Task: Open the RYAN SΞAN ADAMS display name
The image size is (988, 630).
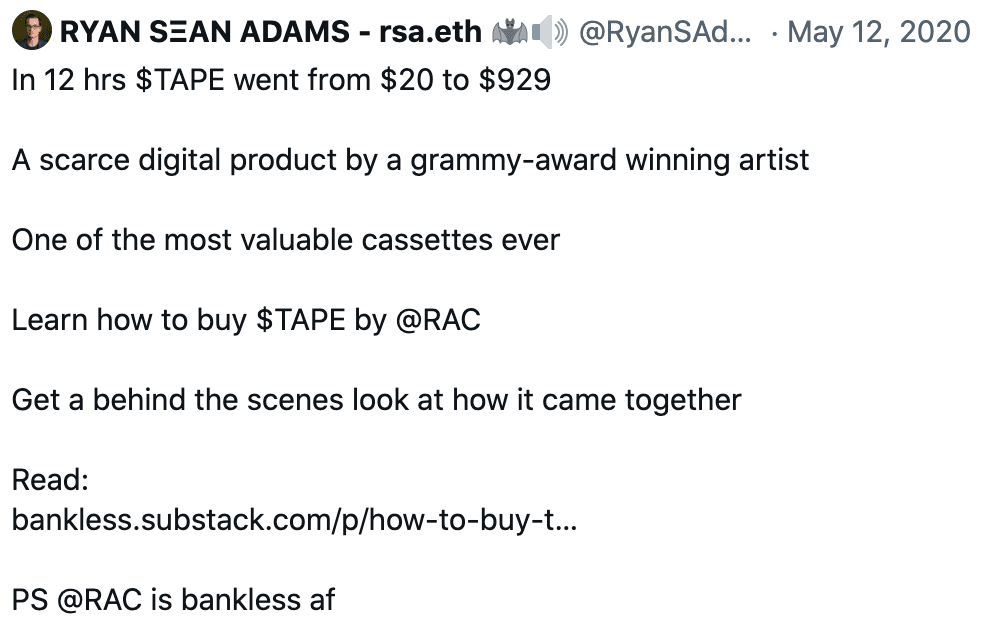Action: pyautogui.click(x=204, y=32)
